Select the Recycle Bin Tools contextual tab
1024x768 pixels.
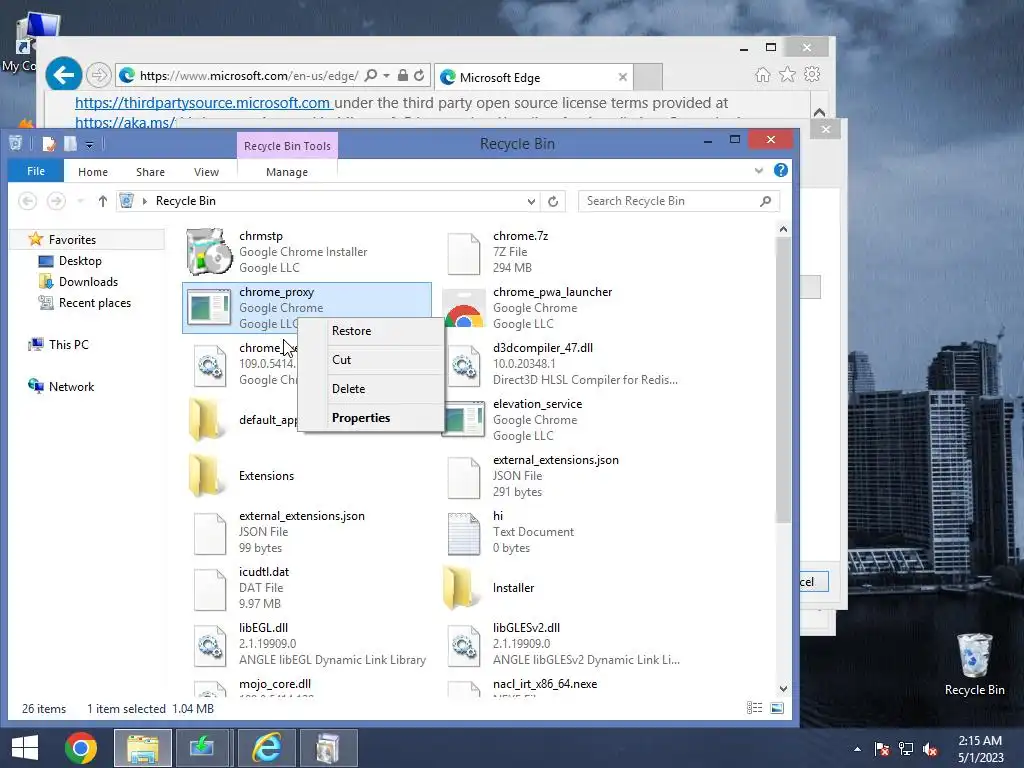click(x=287, y=146)
